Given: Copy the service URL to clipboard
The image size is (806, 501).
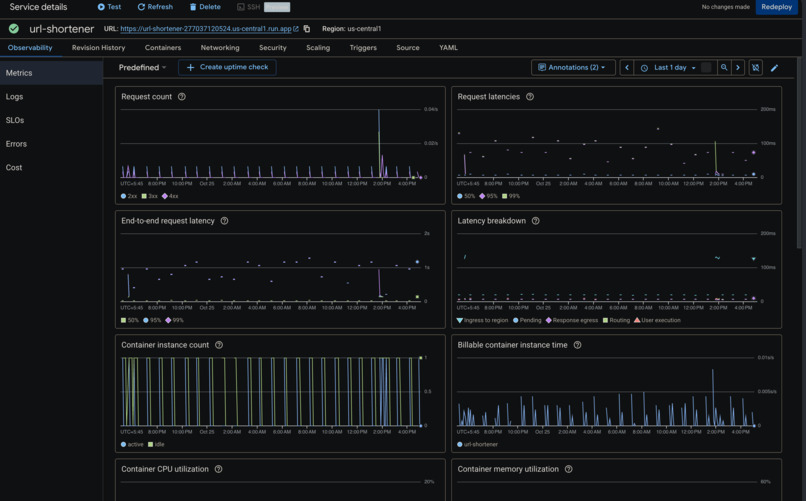Looking at the screenshot, I should click(x=307, y=29).
